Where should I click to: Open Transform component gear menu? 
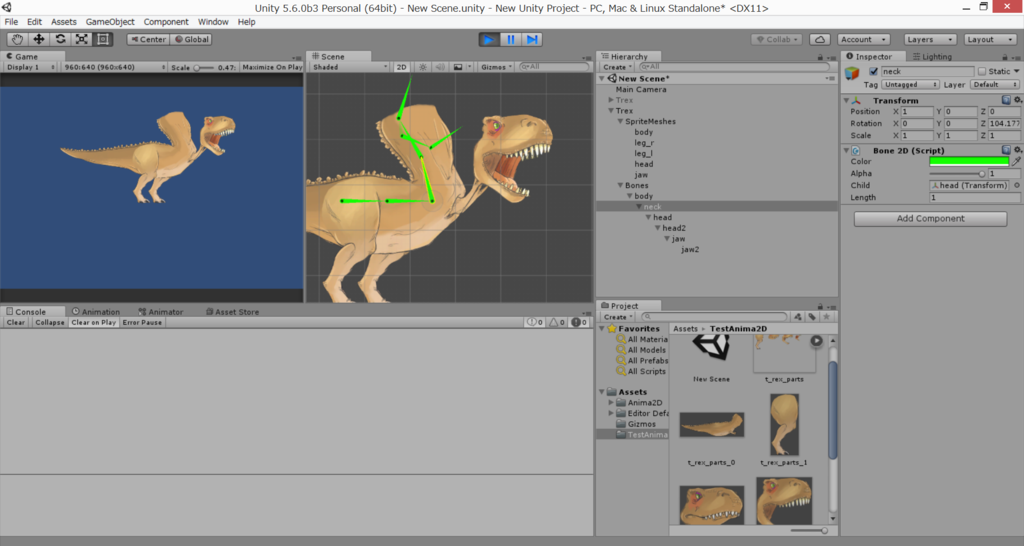point(1017,101)
